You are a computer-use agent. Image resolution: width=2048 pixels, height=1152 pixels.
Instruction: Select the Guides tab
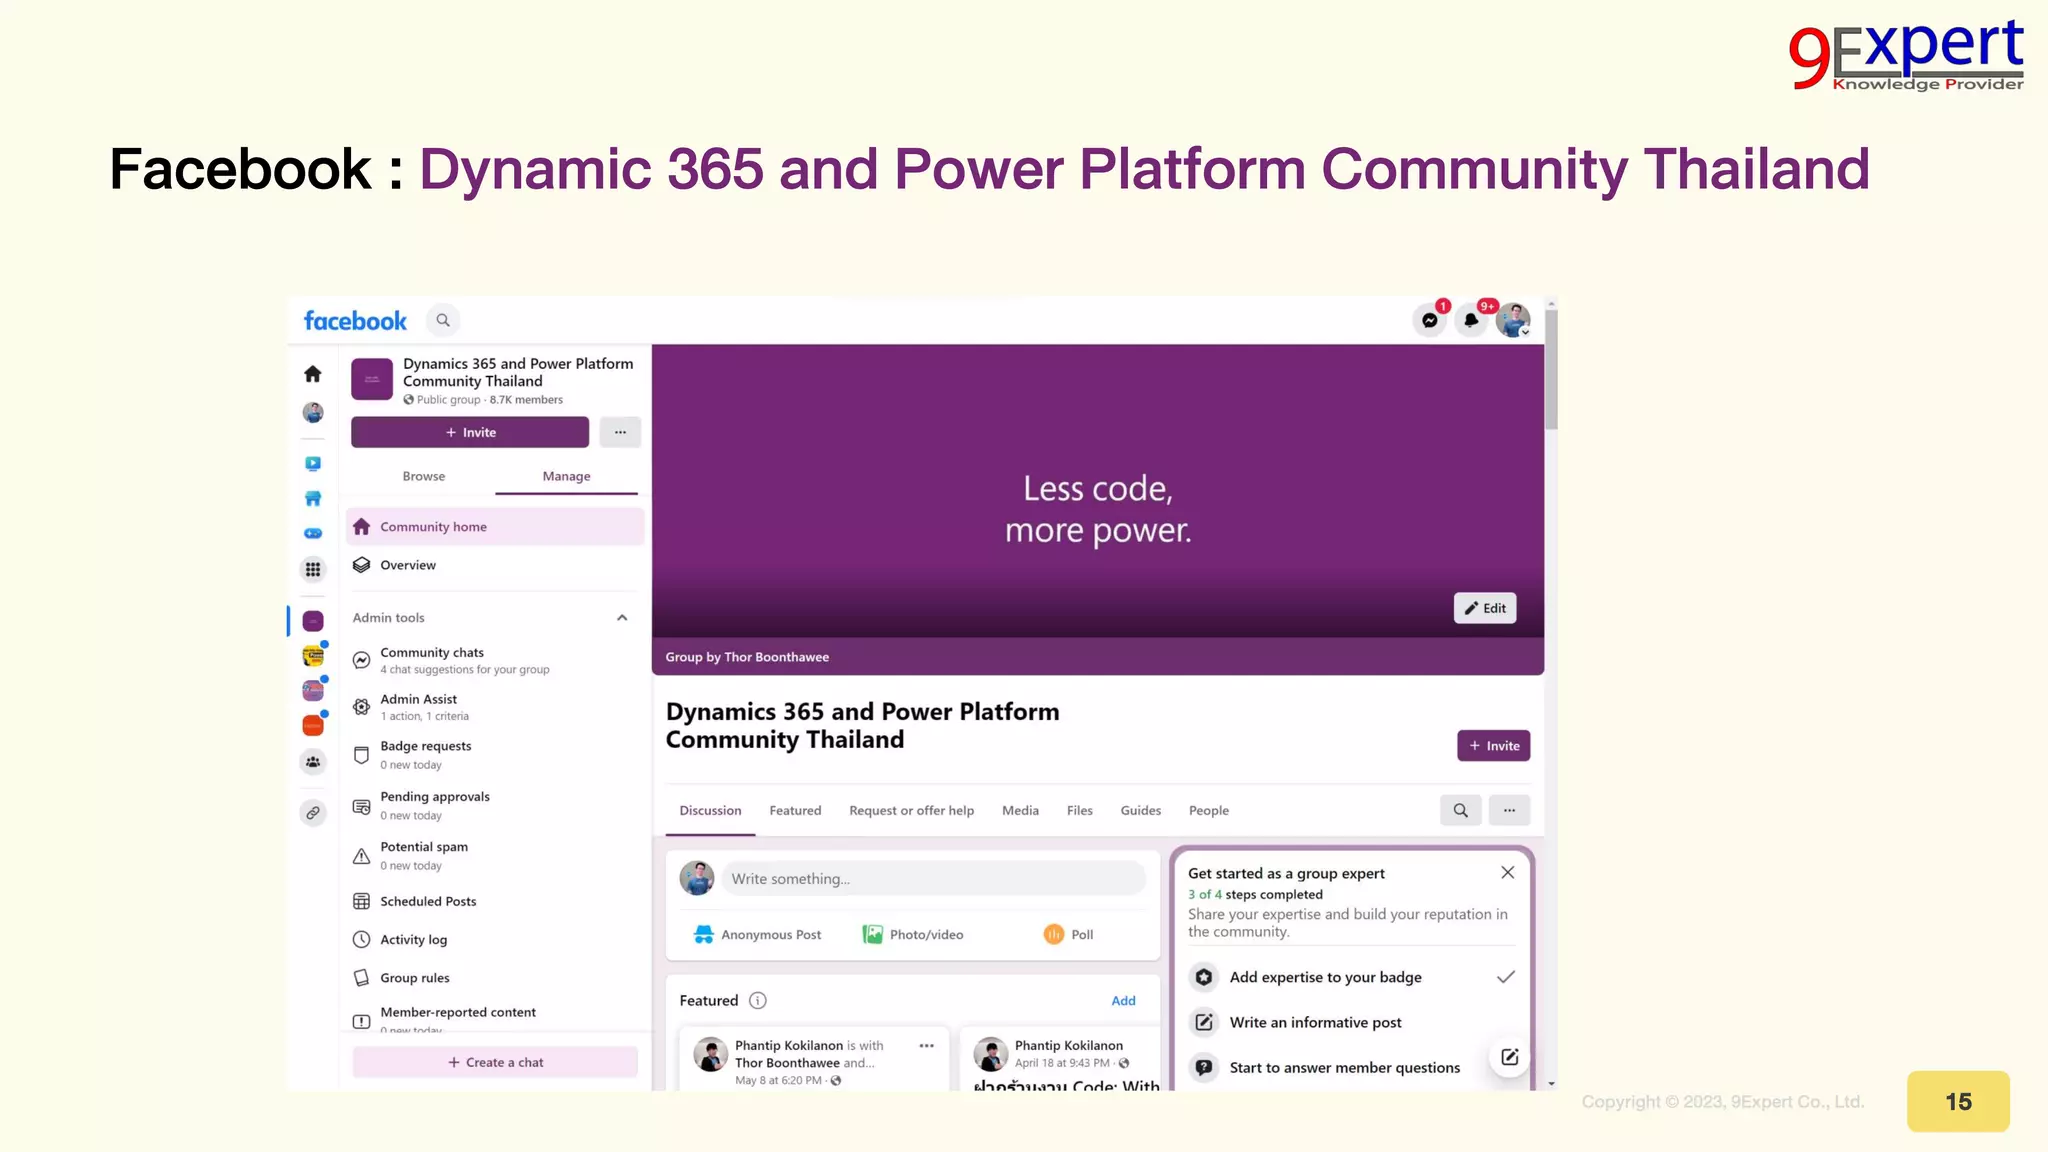coord(1140,811)
